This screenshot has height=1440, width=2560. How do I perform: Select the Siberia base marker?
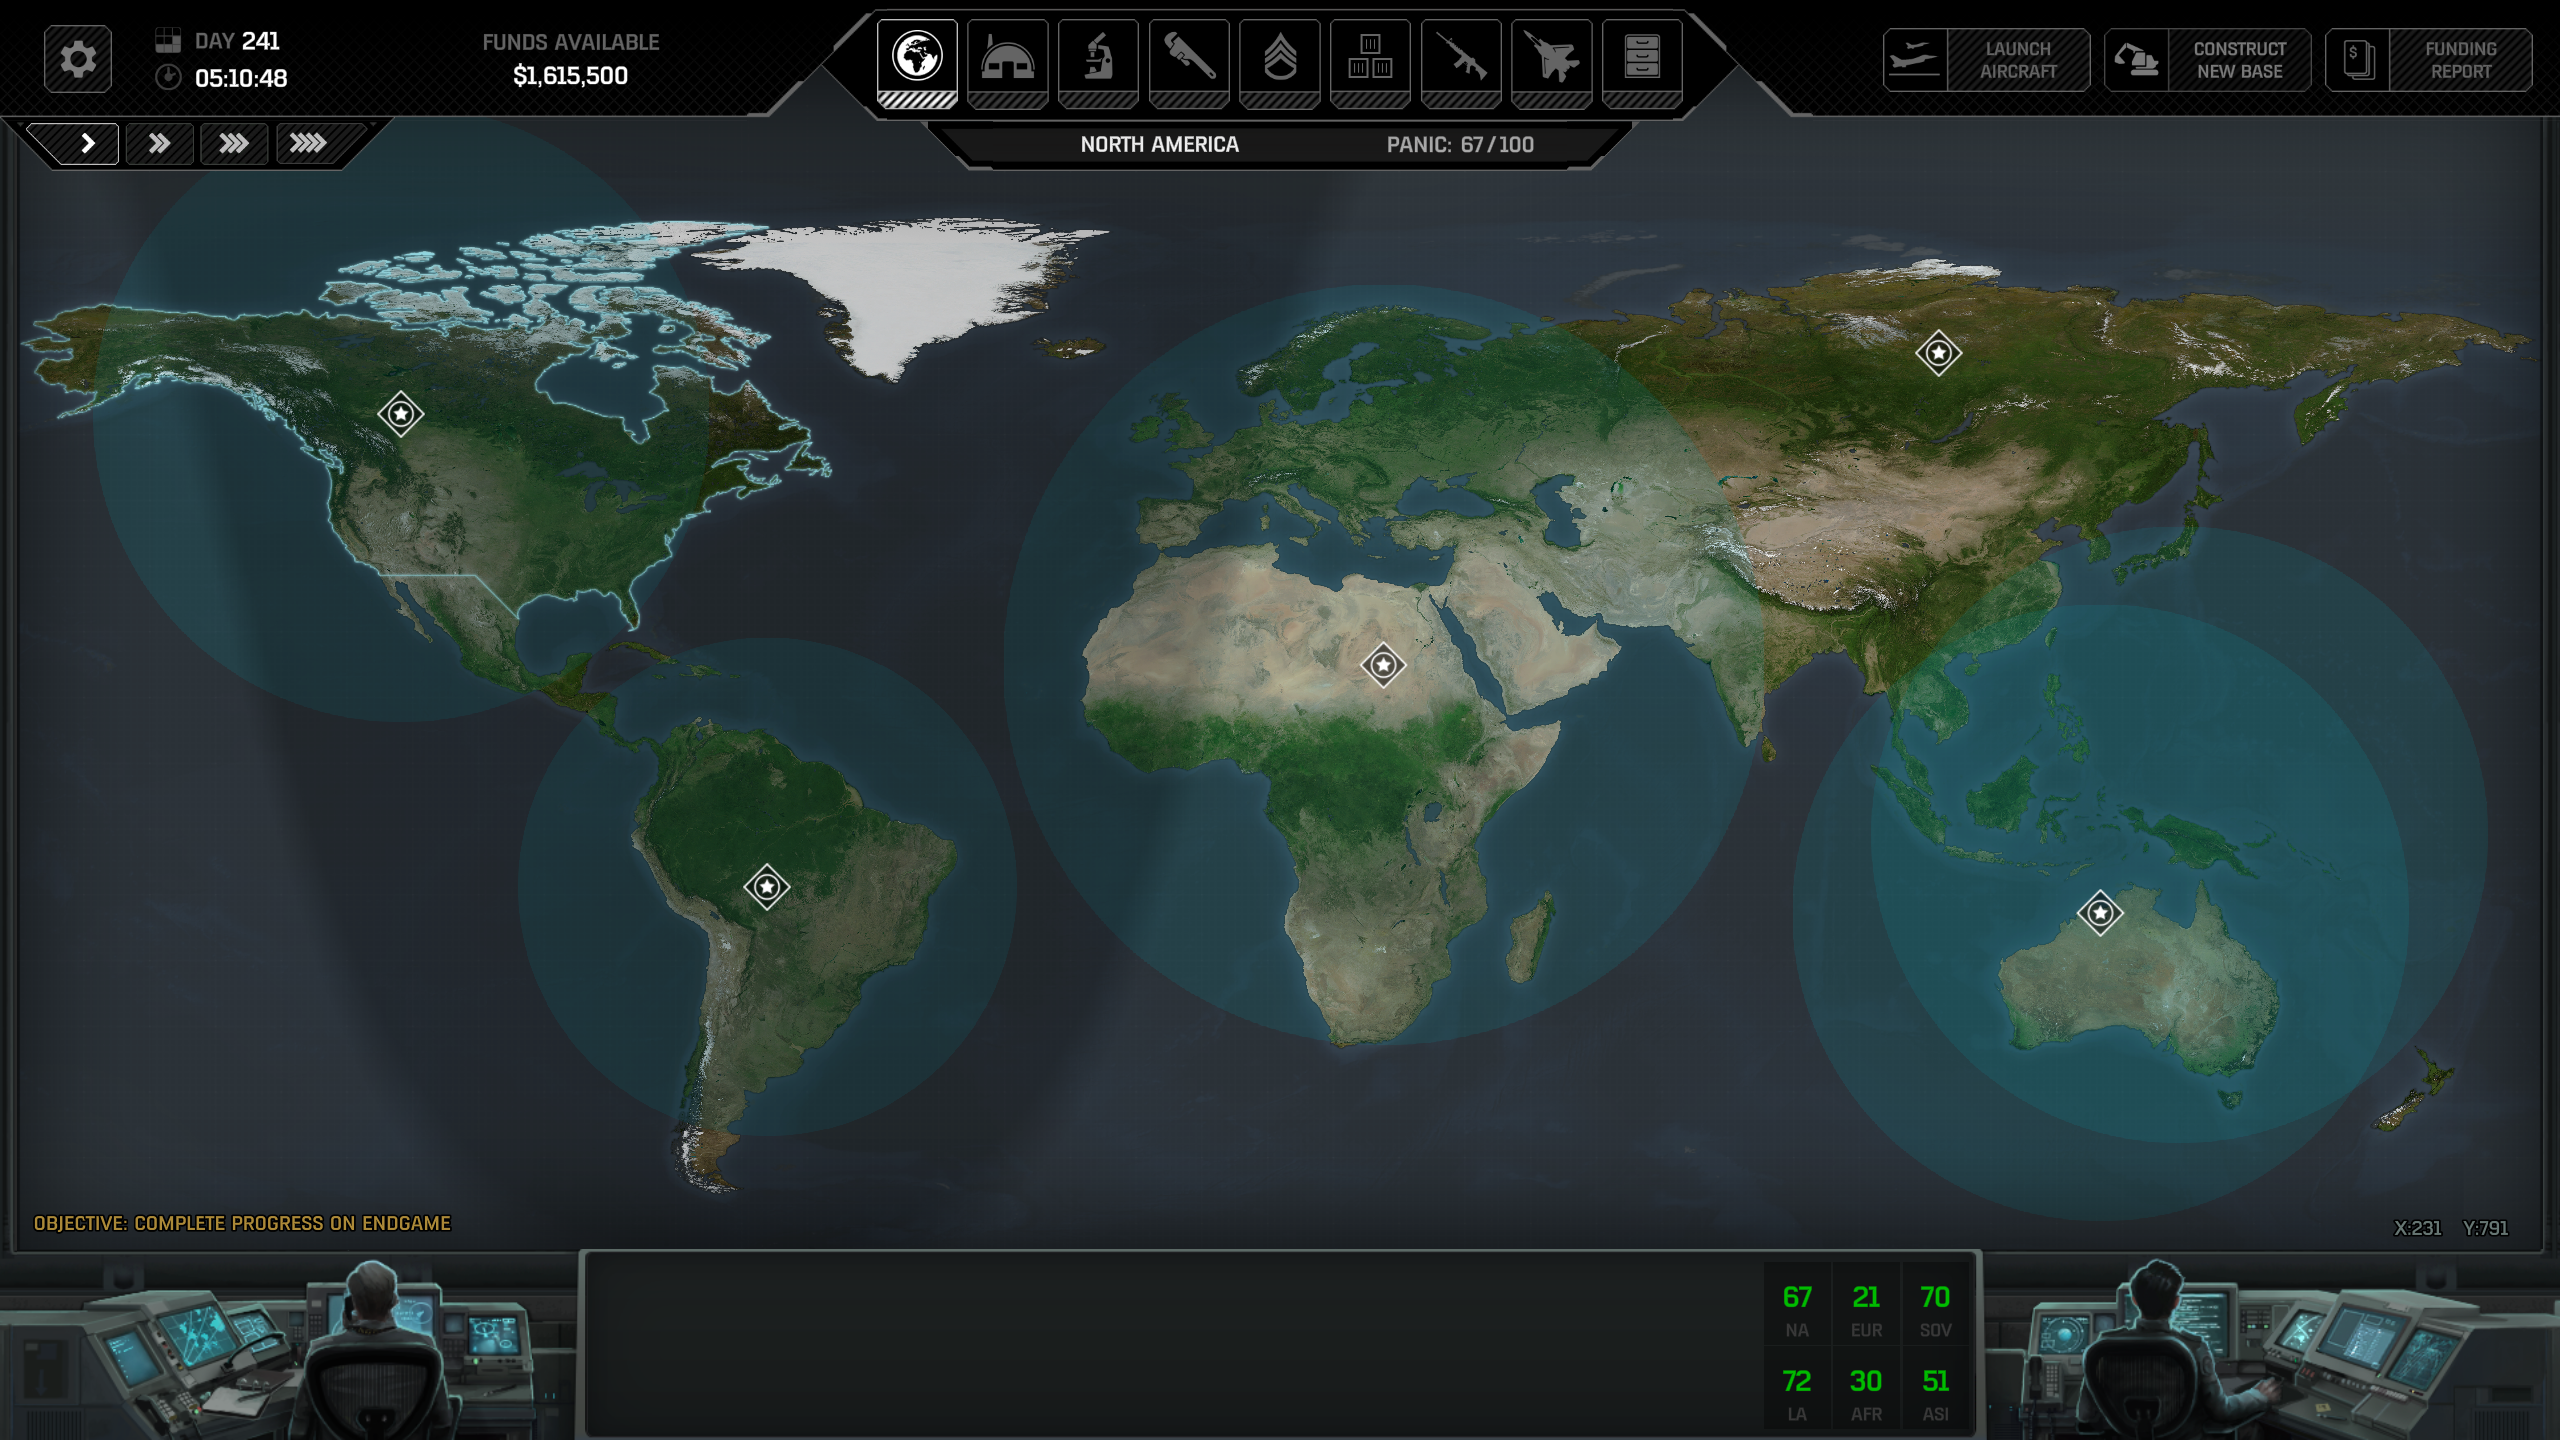pyautogui.click(x=1938, y=352)
